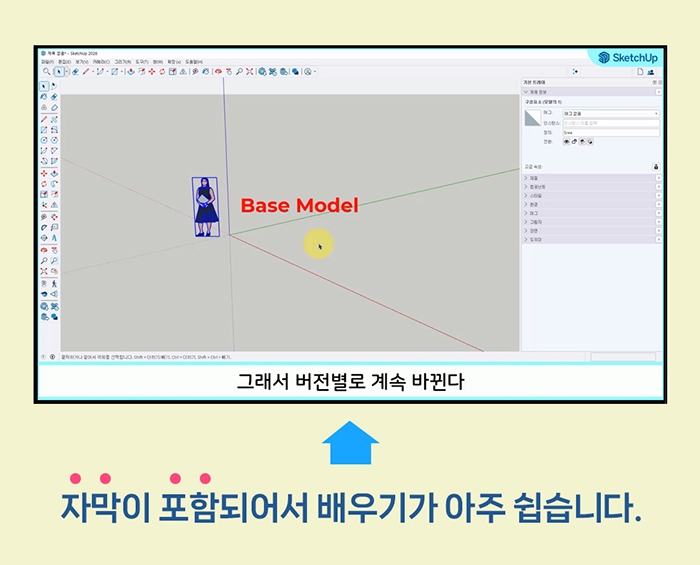Open the user collaboration icon at top right
Image resolution: width=700 pixels, height=565 pixels.
click(650, 72)
